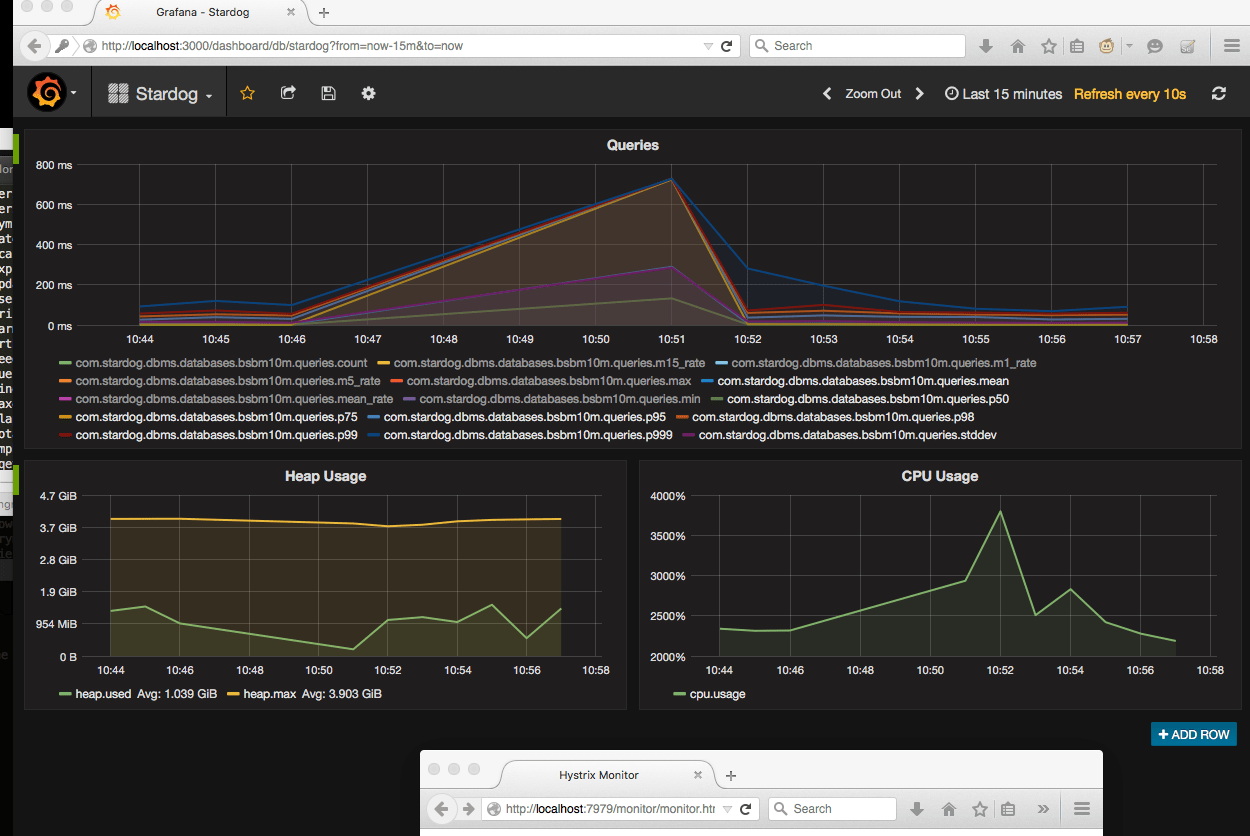This screenshot has height=836, width=1250.
Task: Save the dashboard with the floppy icon
Action: click(x=328, y=93)
